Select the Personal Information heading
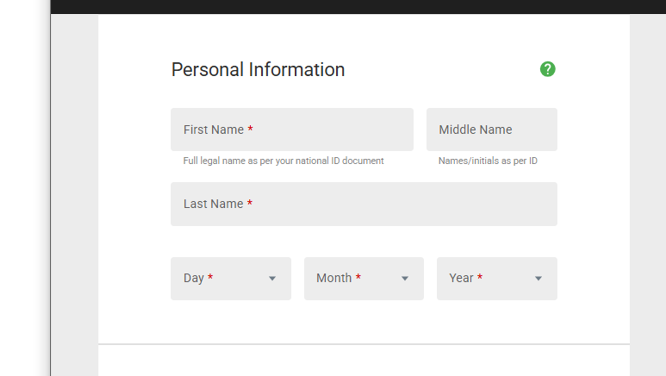The width and height of the screenshot is (666, 376). coord(258,70)
